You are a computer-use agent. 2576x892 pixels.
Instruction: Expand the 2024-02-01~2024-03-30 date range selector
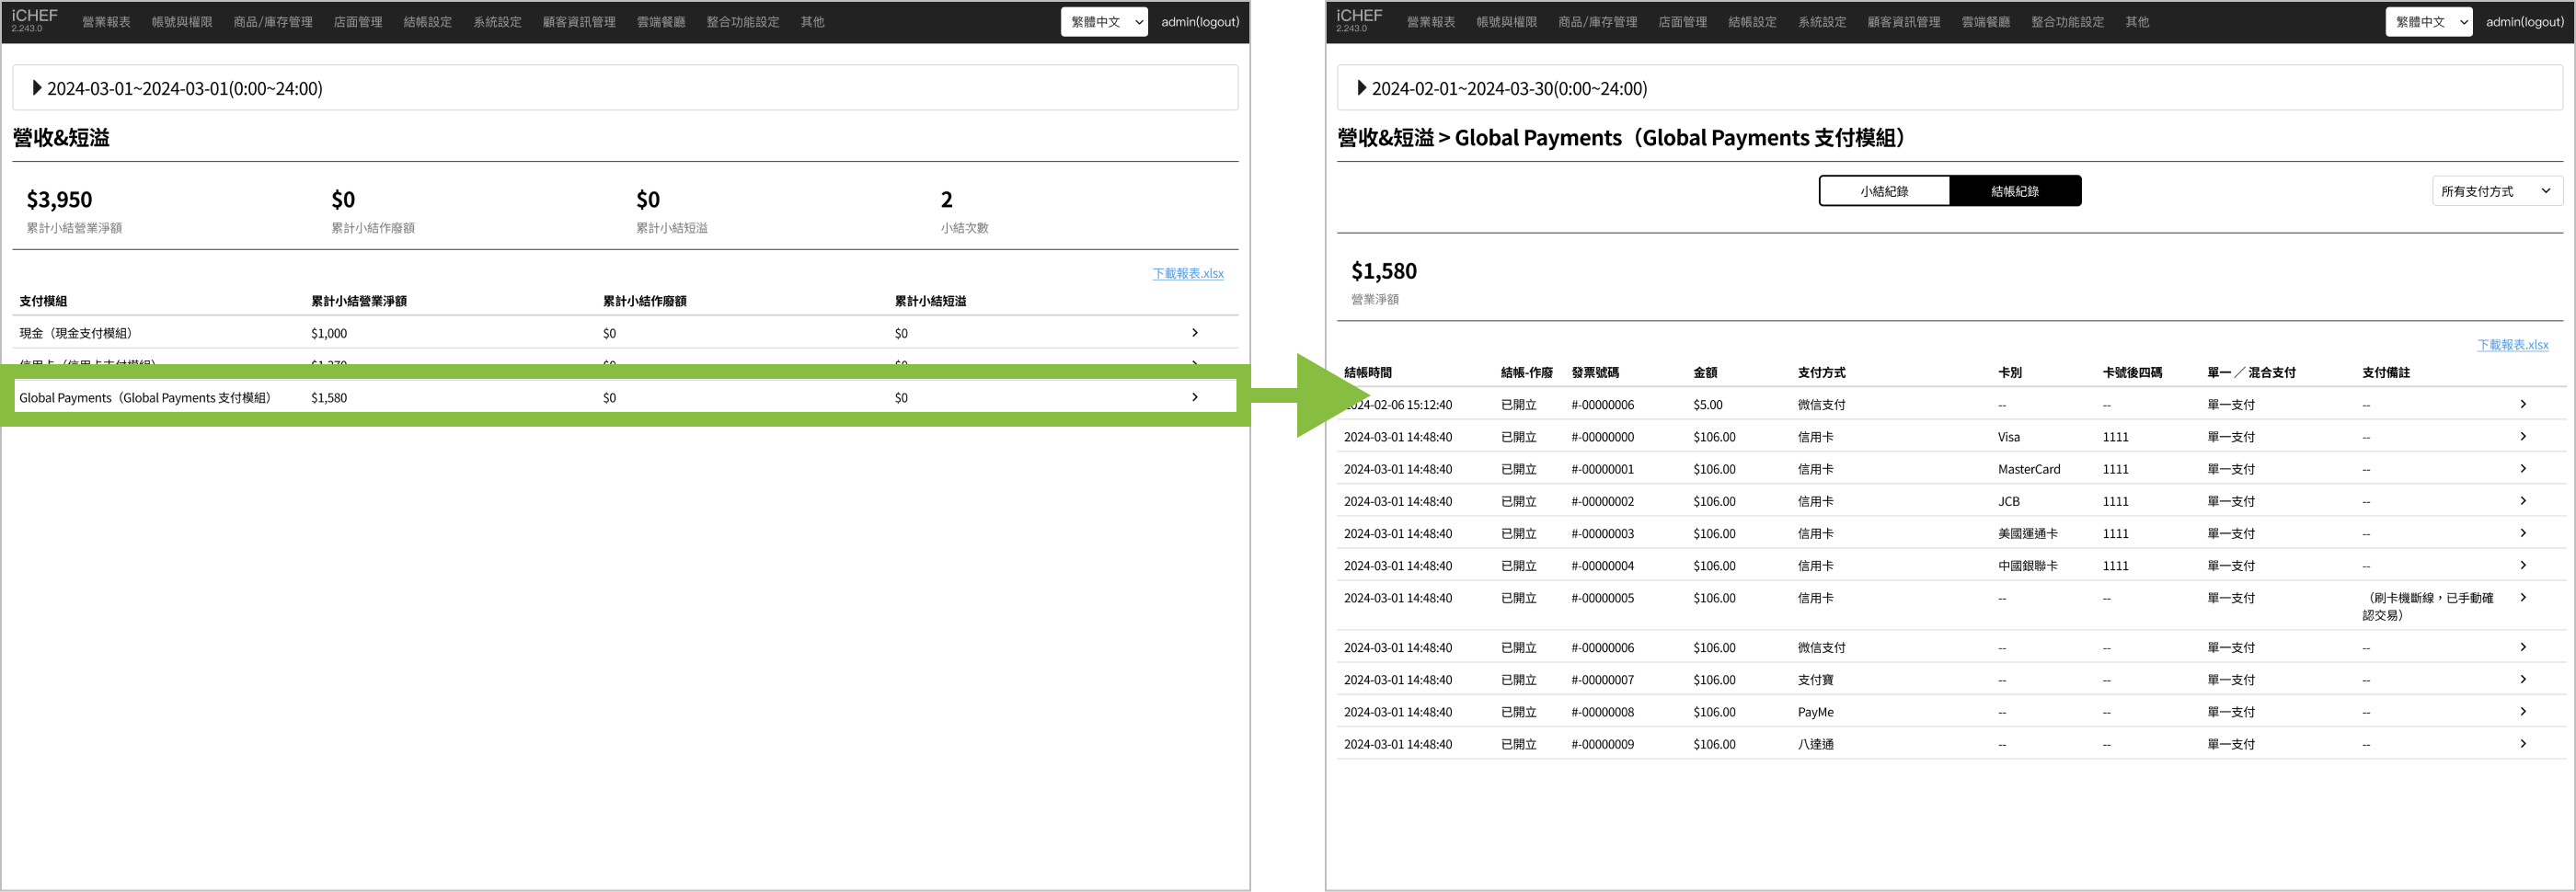tap(1361, 88)
